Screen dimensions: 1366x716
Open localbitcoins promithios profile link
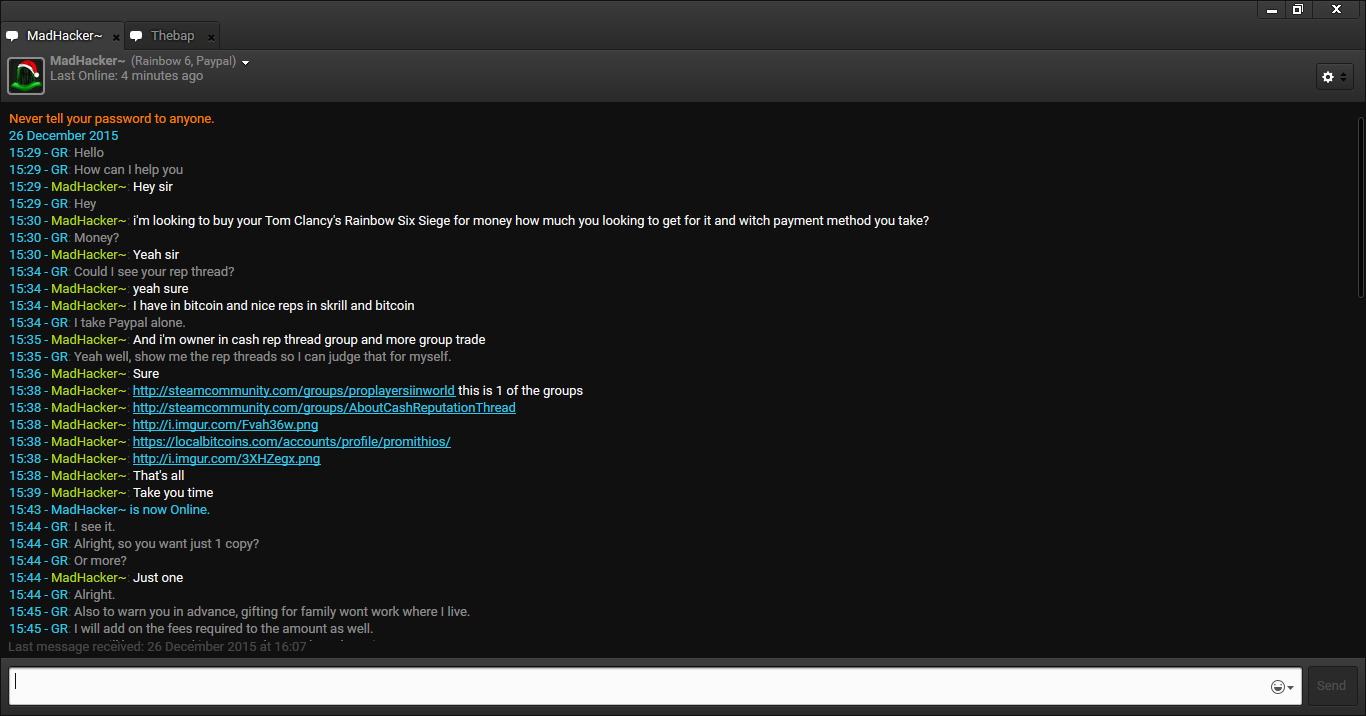[x=291, y=442]
